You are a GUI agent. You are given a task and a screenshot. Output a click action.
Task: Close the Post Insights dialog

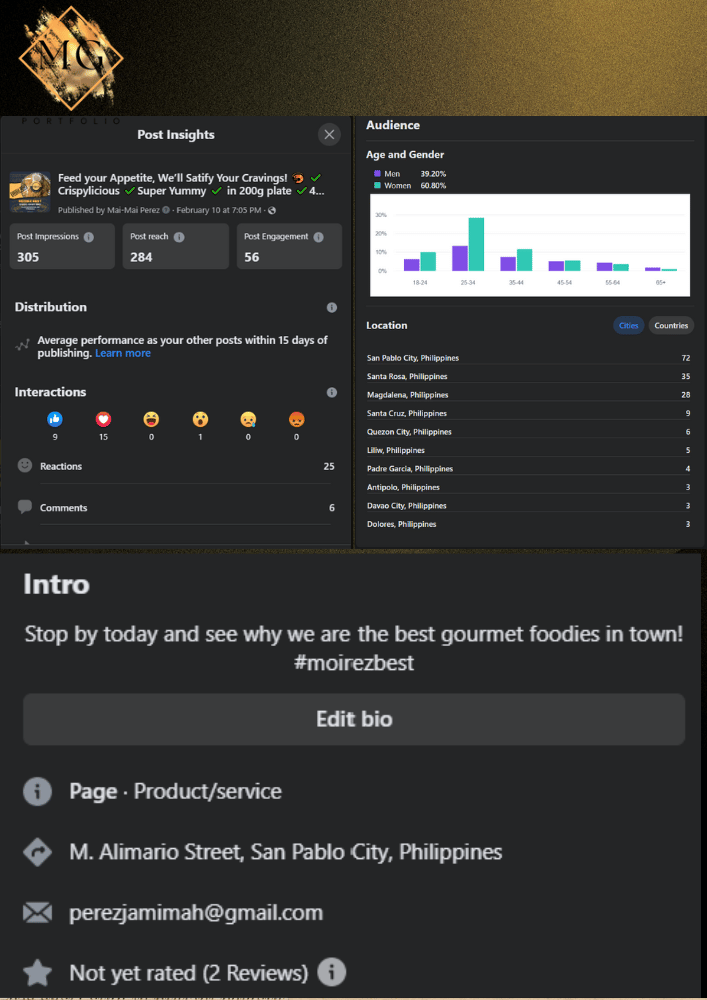tap(329, 135)
